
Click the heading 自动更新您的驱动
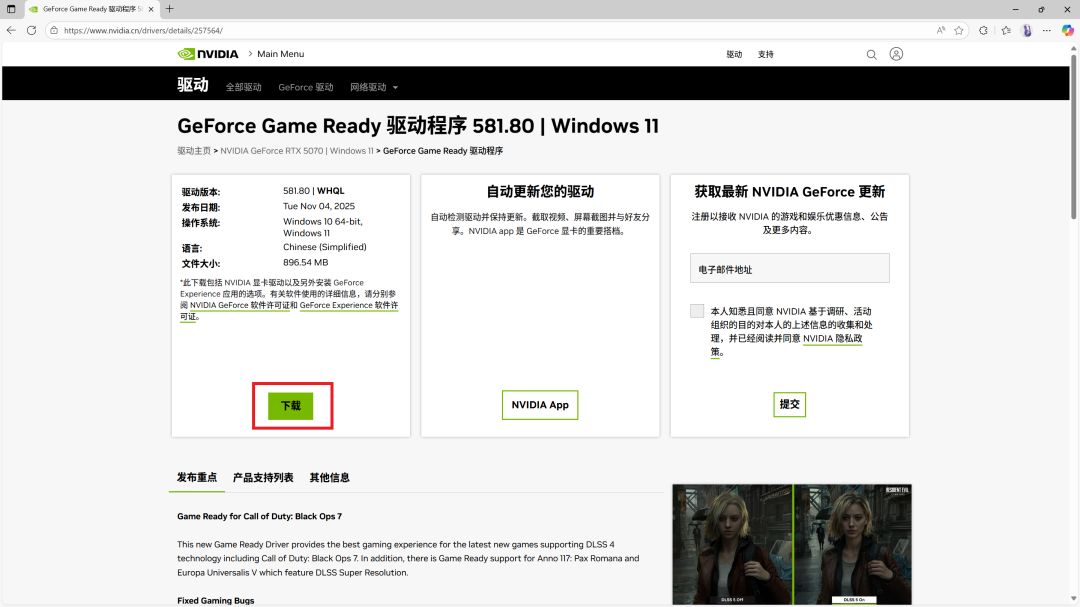pos(540,192)
